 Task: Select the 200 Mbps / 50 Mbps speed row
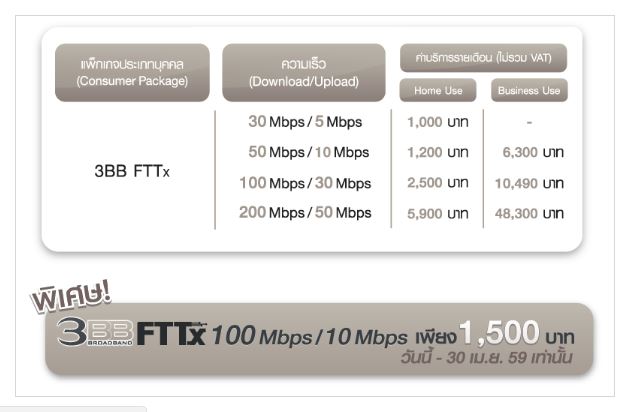[306, 213]
